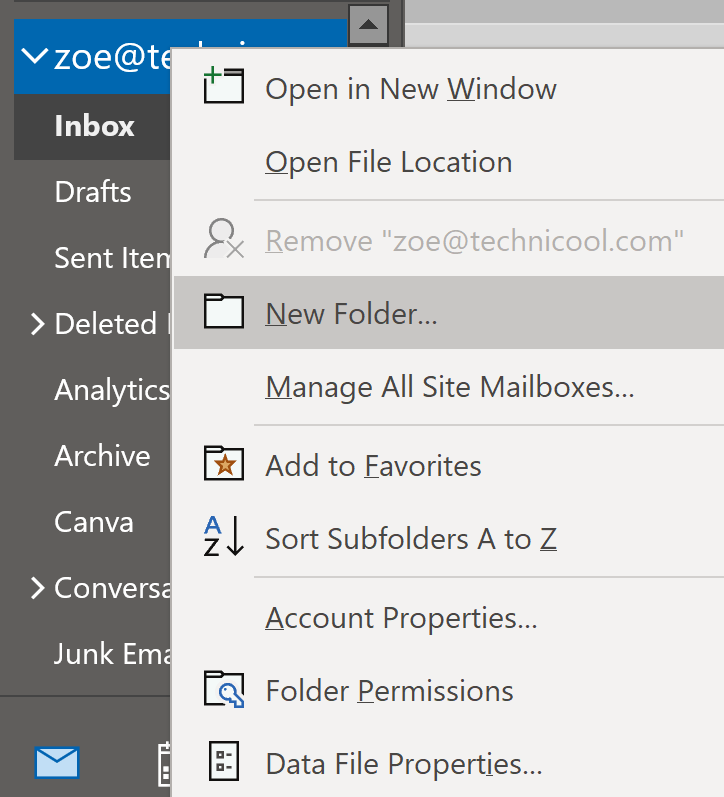Click the Remove account person icon
724x797 pixels.
[x=223, y=240]
